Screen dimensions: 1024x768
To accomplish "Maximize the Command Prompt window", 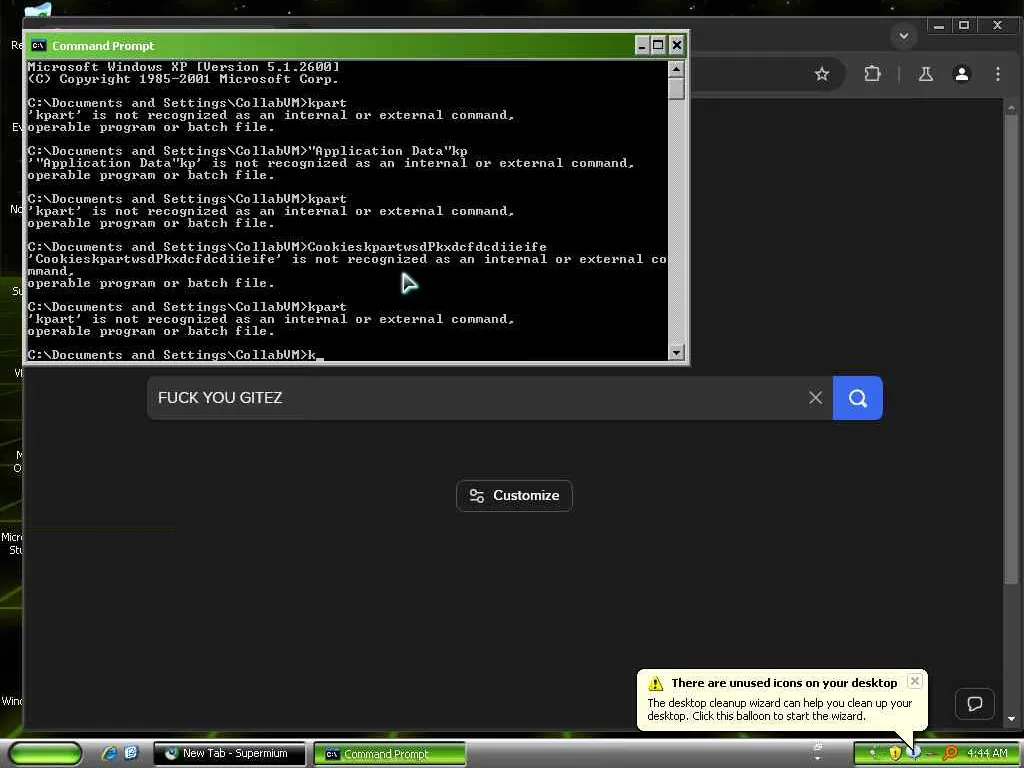I will pos(658,45).
